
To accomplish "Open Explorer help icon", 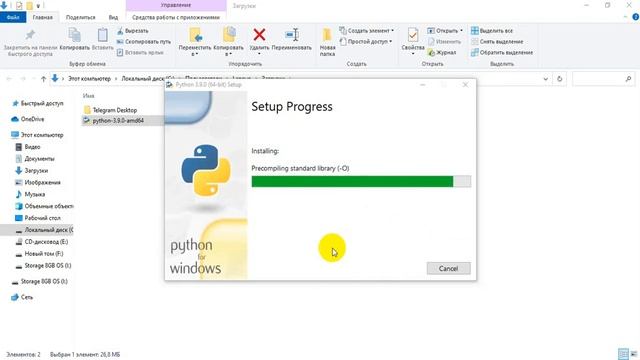I will point(636,17).
